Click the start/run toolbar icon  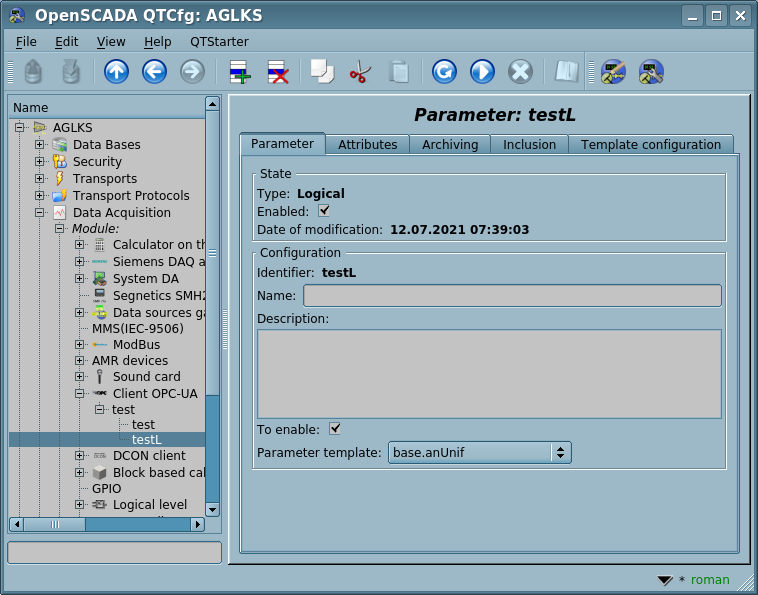pyautogui.click(x=482, y=72)
